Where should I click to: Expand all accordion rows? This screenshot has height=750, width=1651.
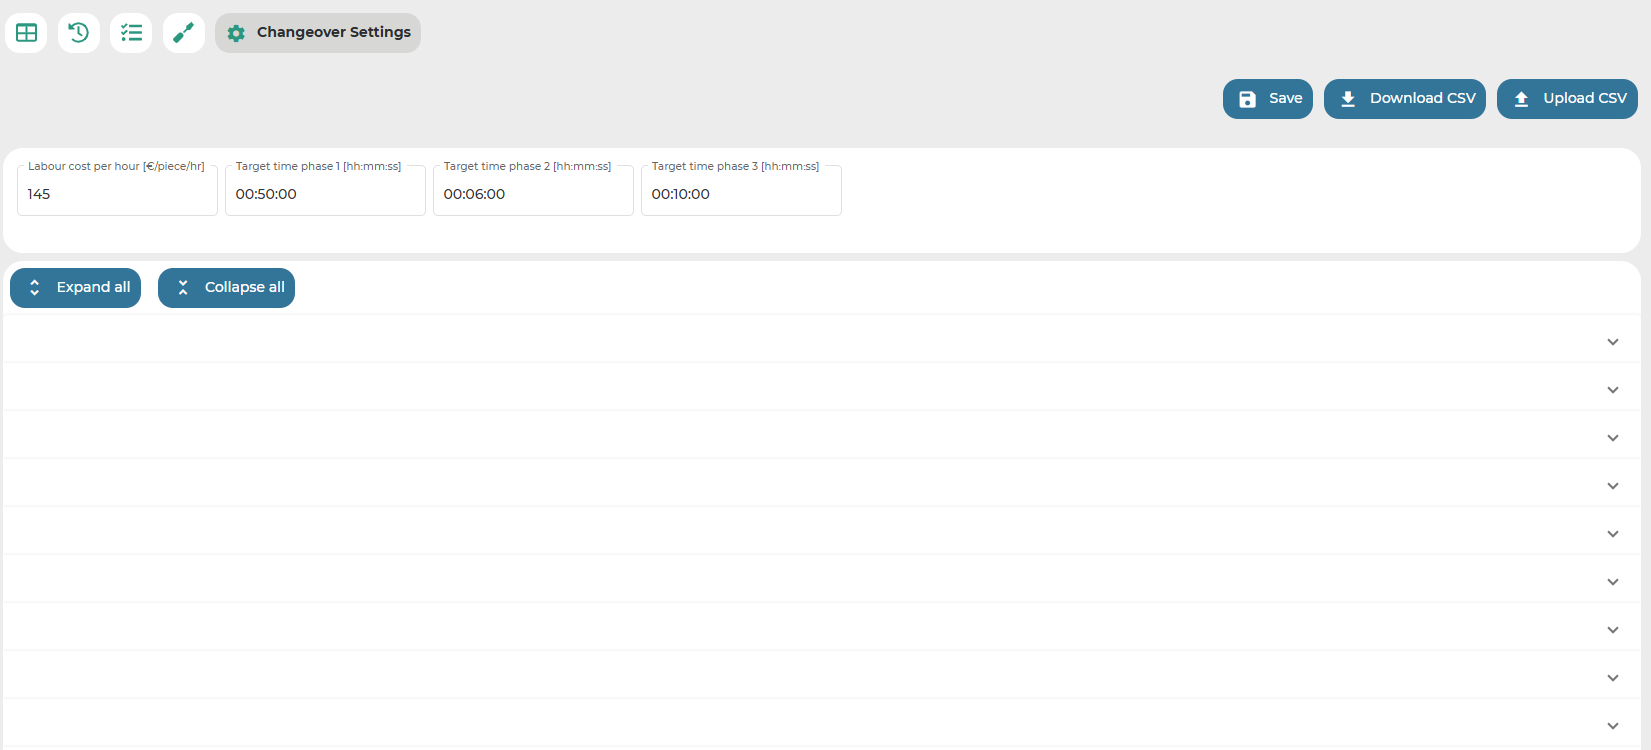(x=76, y=288)
